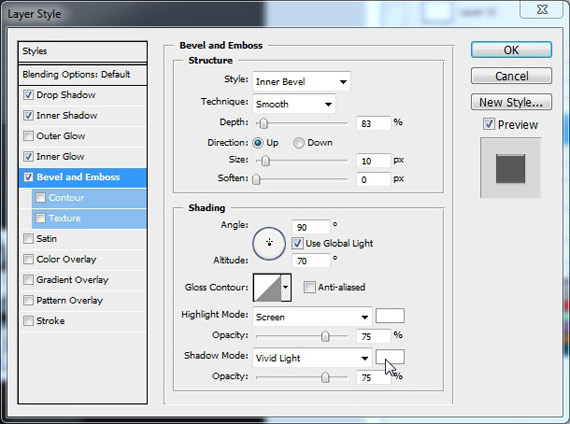The height and width of the screenshot is (424, 570).
Task: Uncheck the Inner Glow effect
Action: [x=28, y=157]
